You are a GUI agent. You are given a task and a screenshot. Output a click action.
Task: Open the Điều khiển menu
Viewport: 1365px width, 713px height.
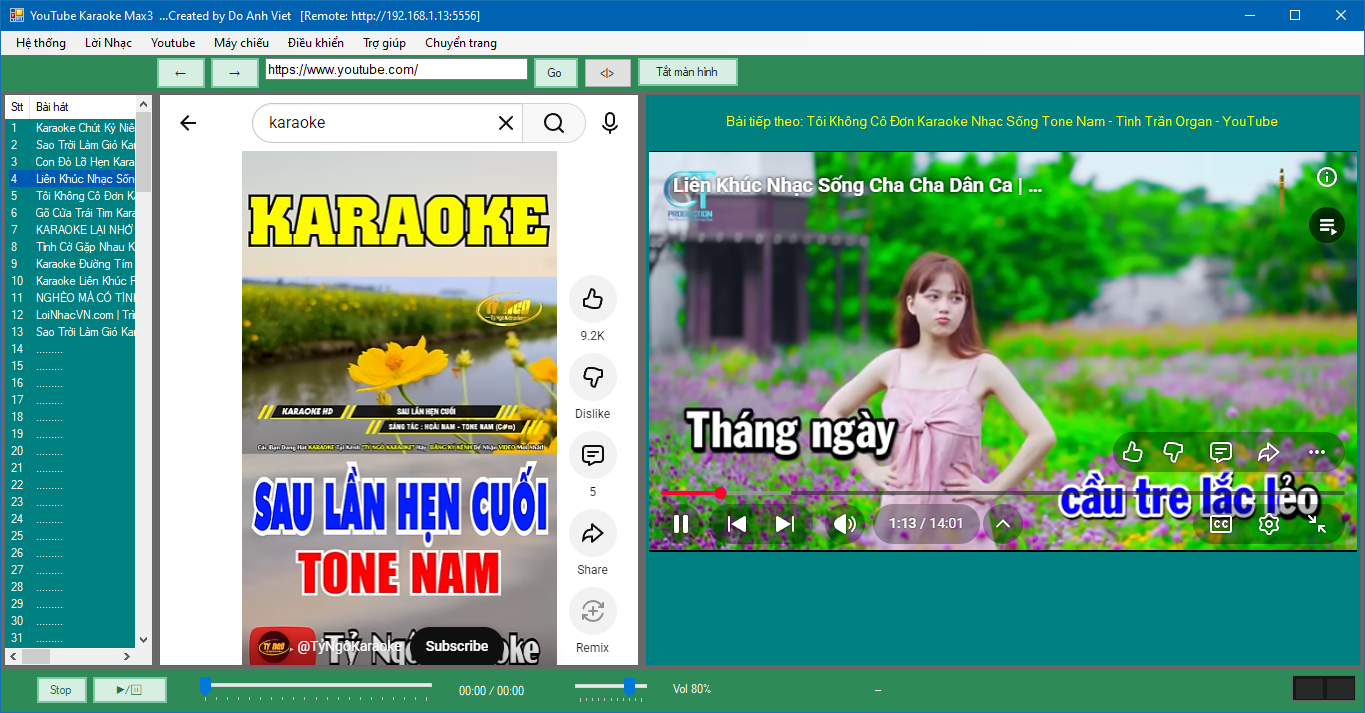click(315, 43)
